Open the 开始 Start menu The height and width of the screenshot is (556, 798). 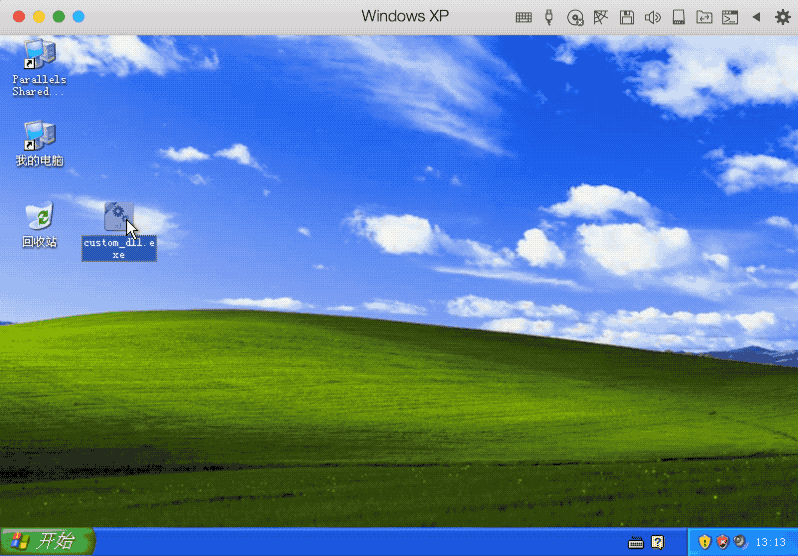[48, 541]
